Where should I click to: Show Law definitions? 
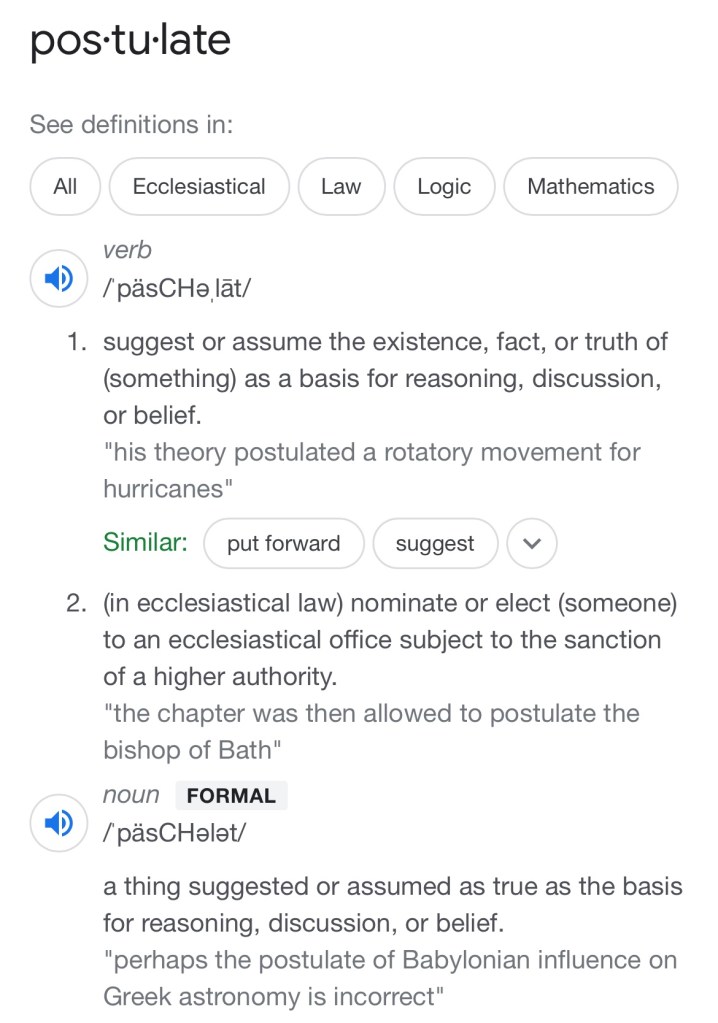tap(341, 187)
